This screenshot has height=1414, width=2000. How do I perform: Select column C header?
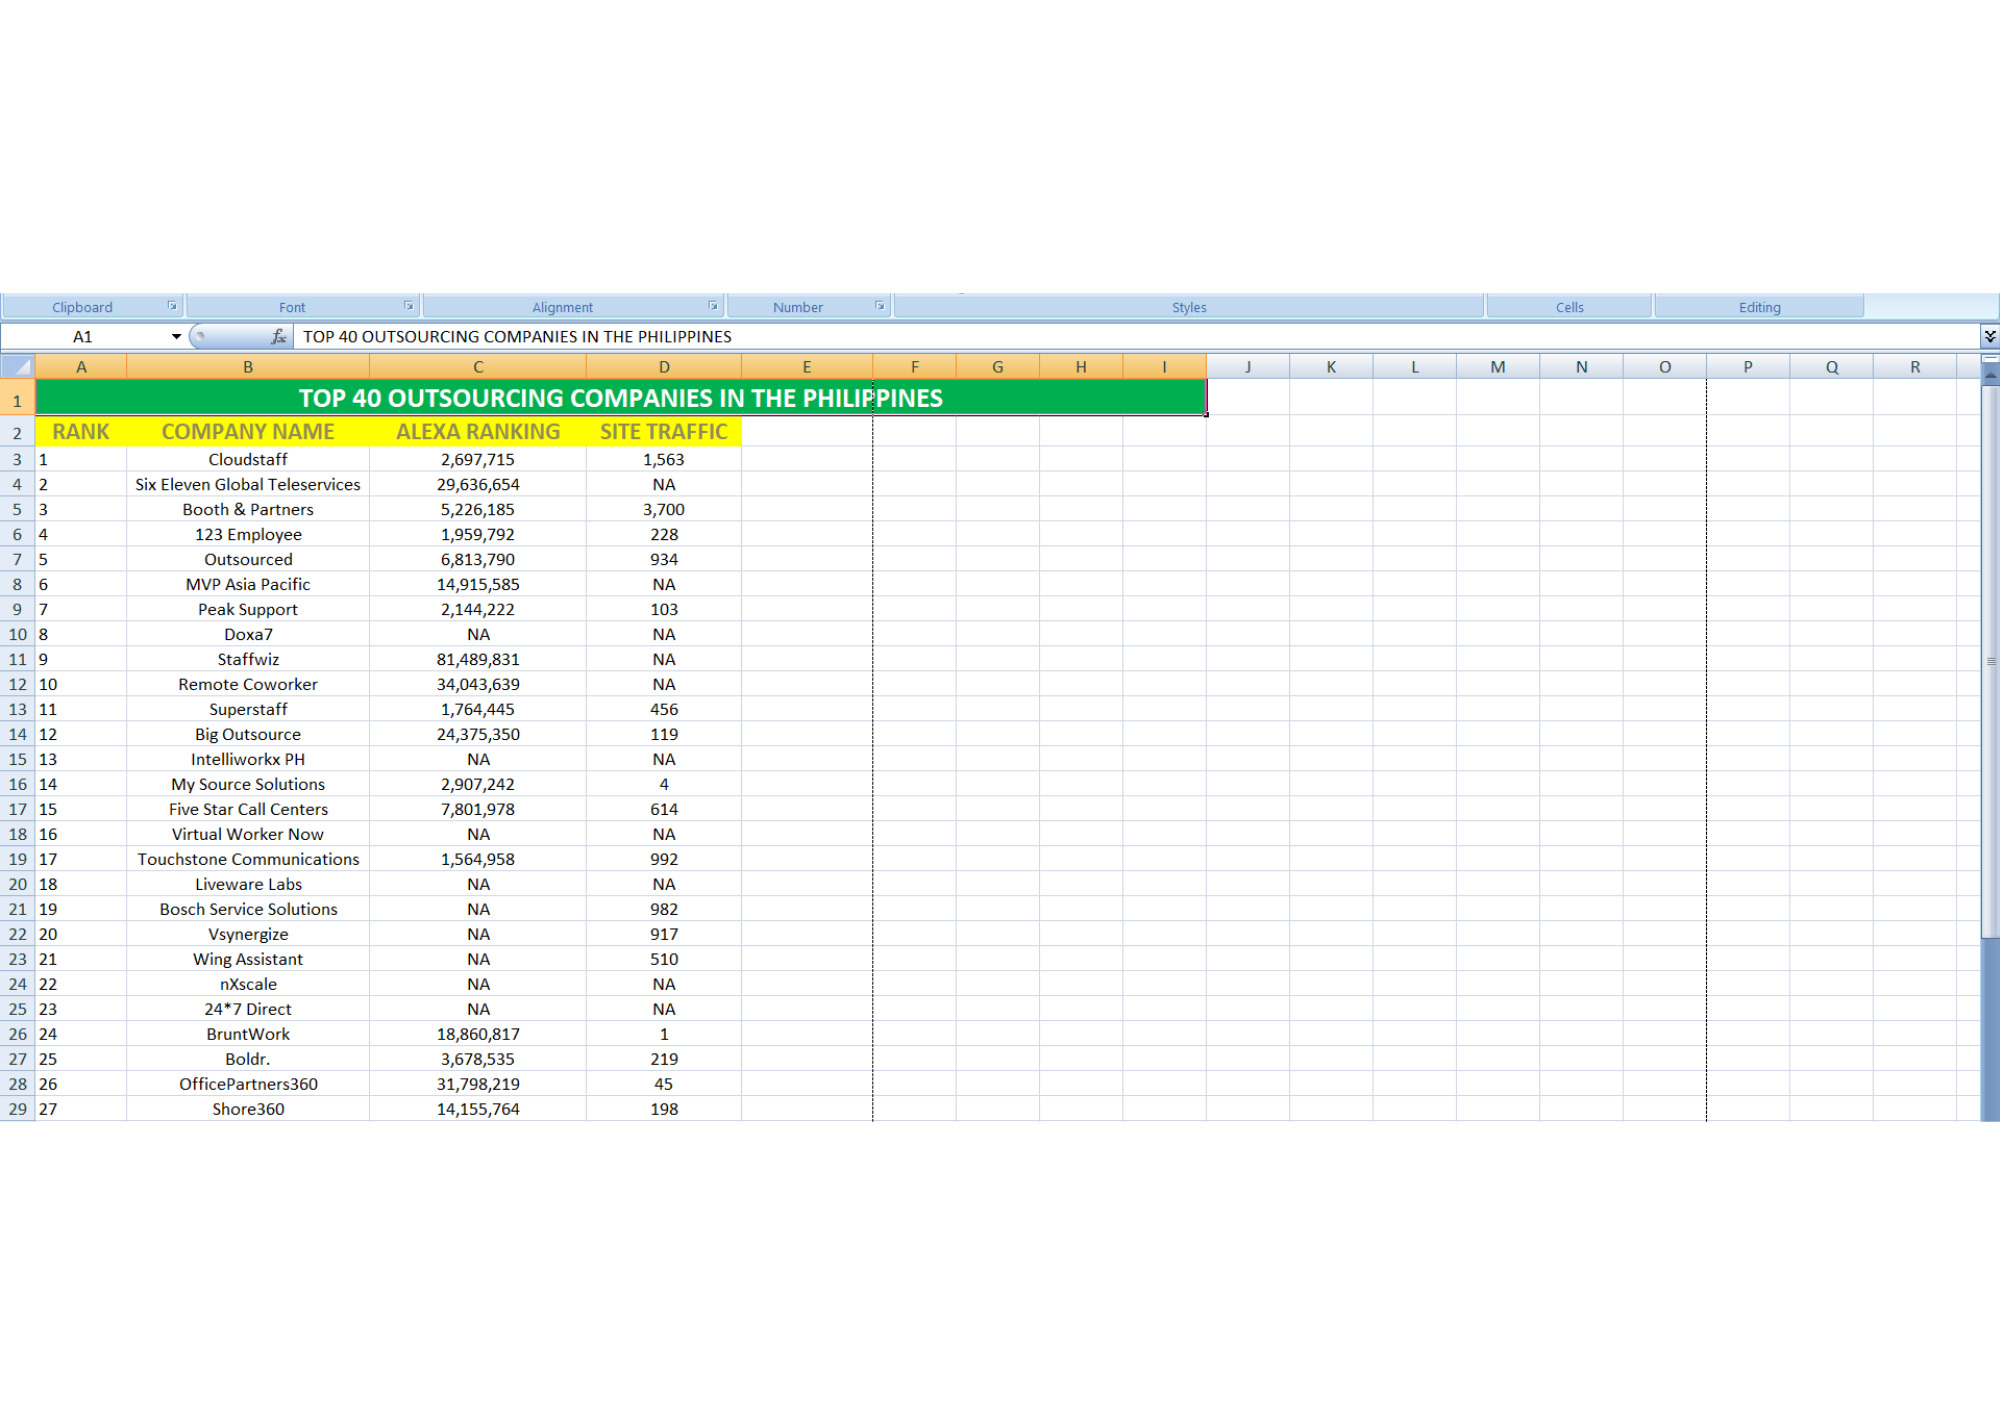pos(478,367)
